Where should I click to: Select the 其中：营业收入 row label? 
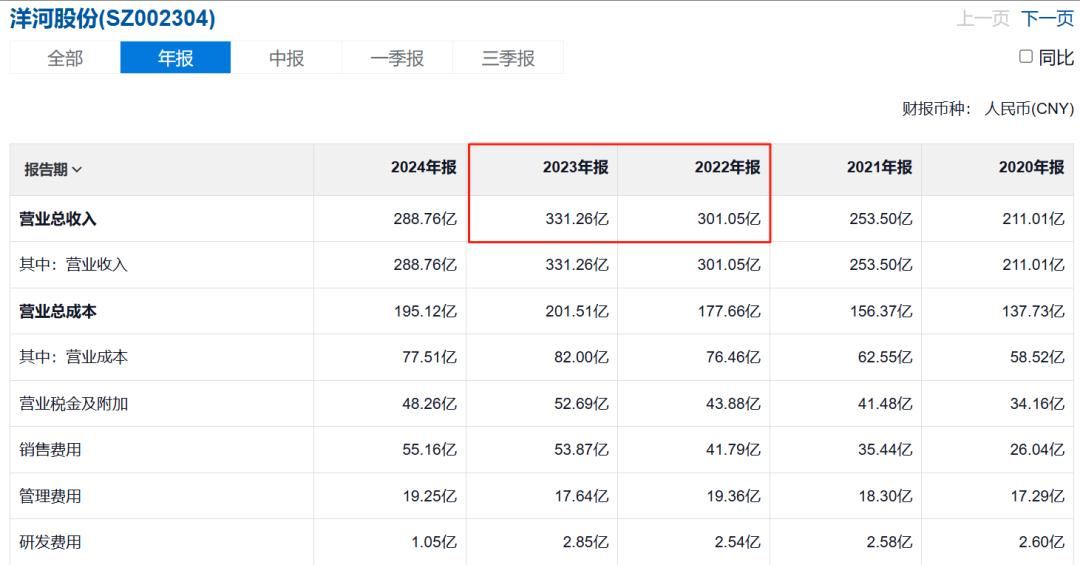pos(74,265)
